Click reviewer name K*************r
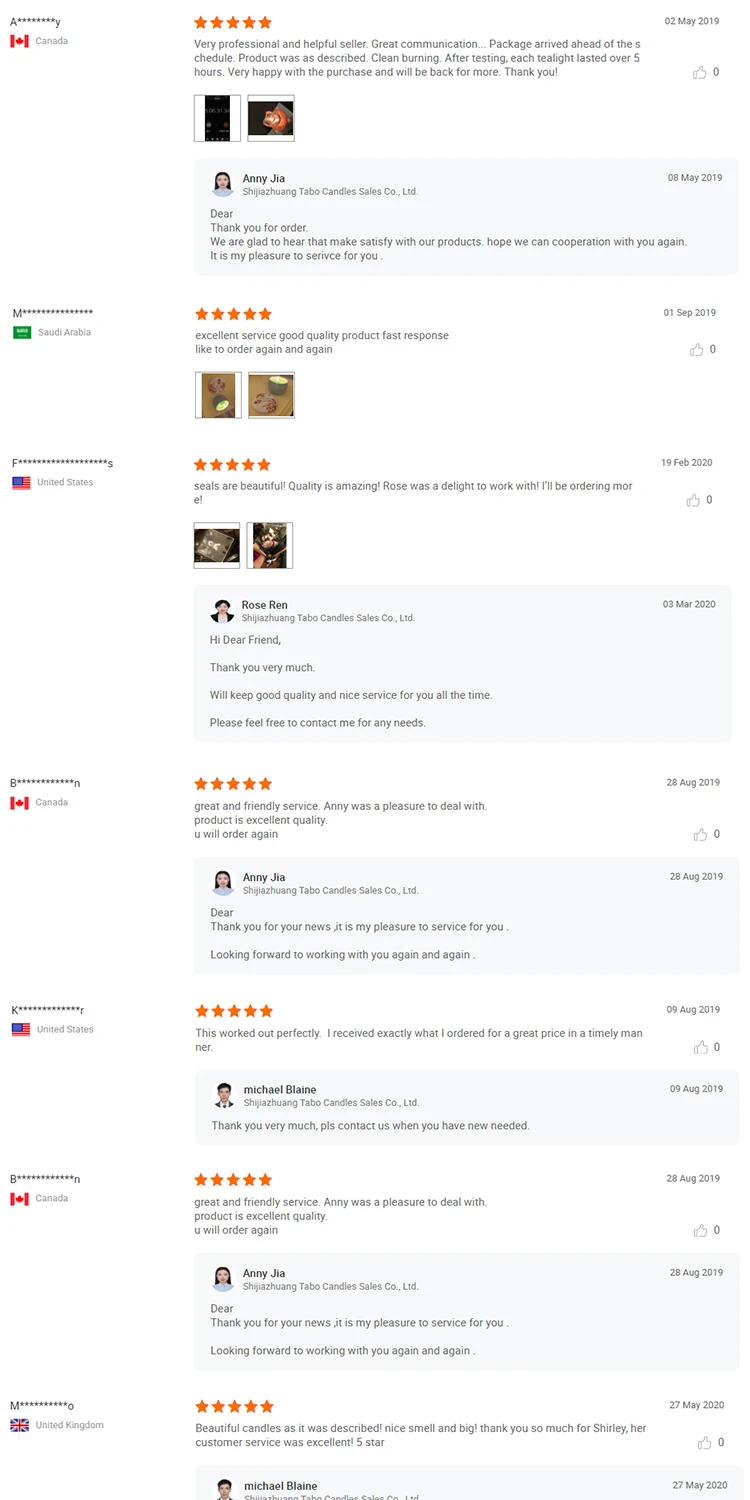The height and width of the screenshot is (1500, 750). (48, 1010)
